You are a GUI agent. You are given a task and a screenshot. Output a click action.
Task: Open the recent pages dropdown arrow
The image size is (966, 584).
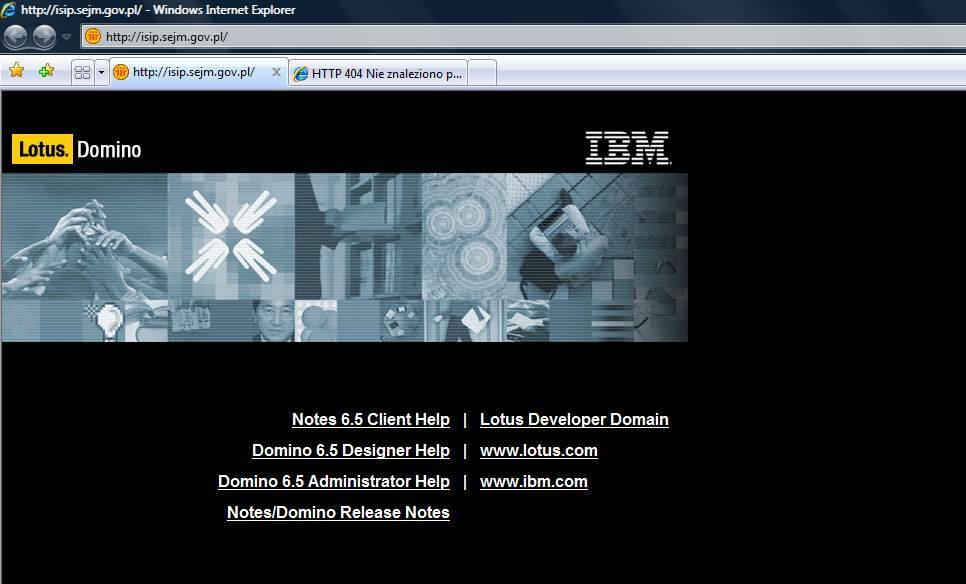pyautogui.click(x=67, y=37)
